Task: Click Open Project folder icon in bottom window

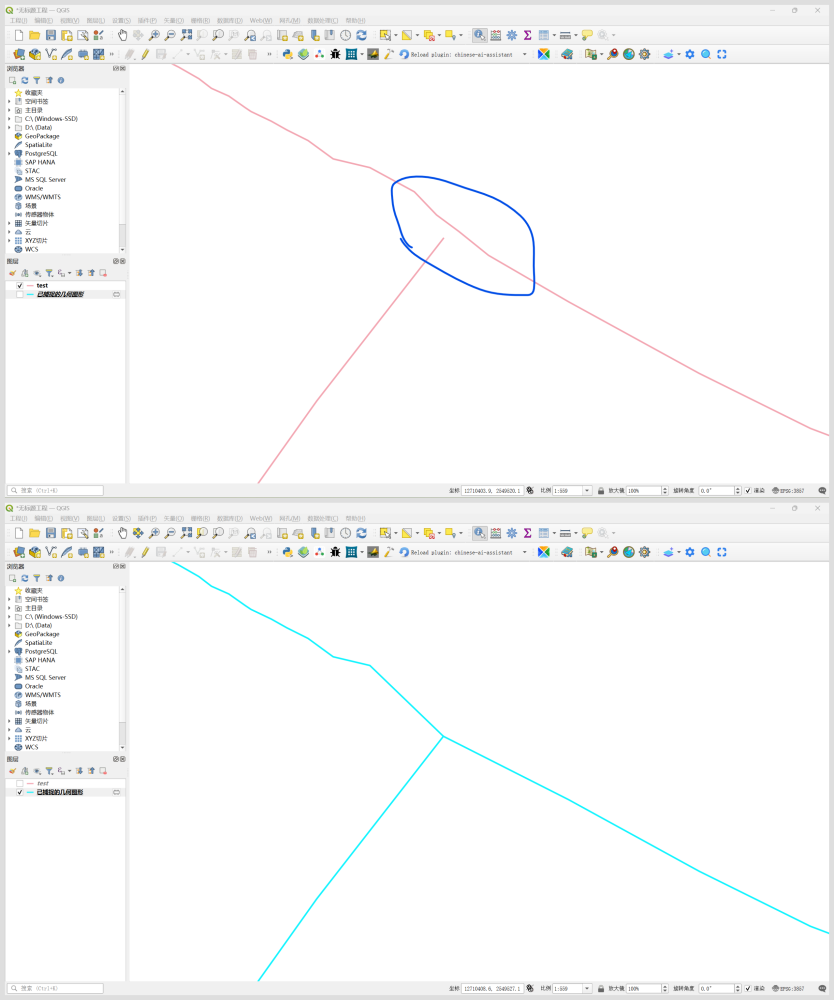Action: click(x=34, y=533)
